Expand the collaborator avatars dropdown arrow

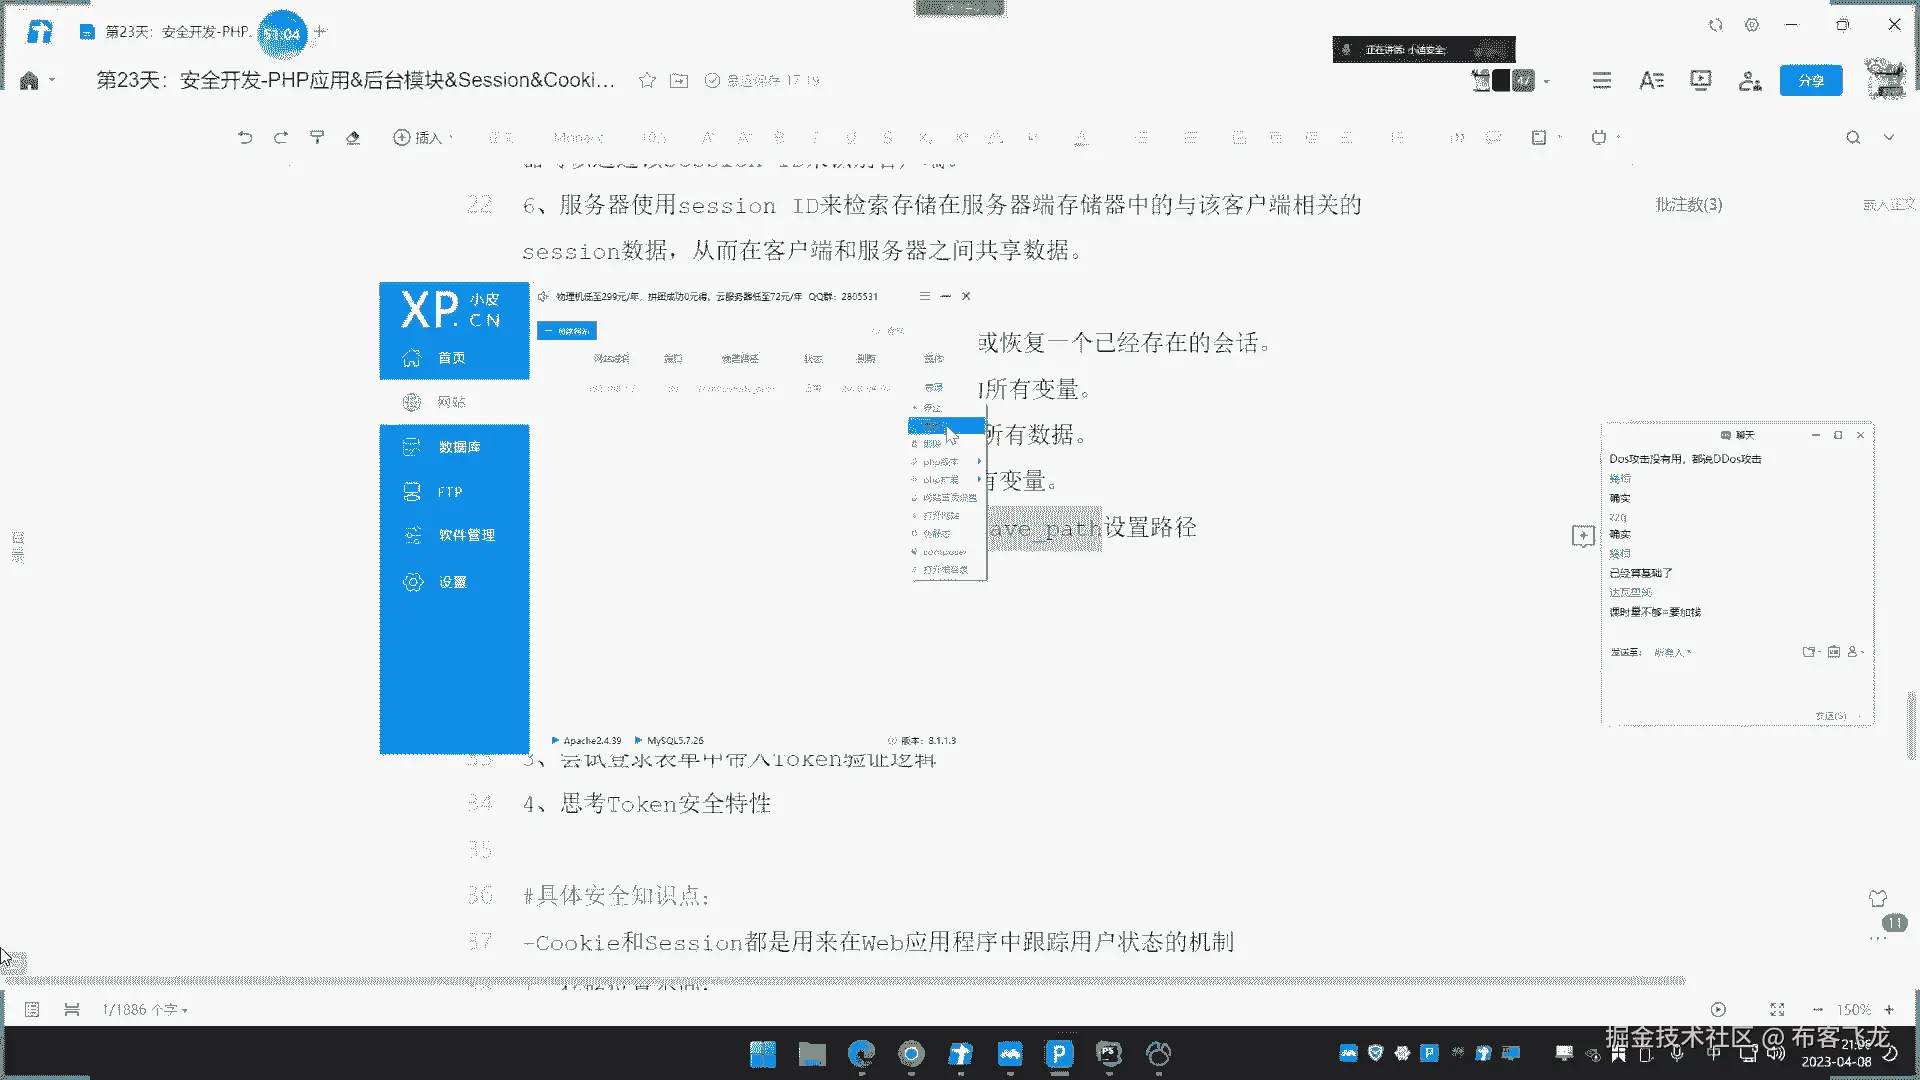click(1547, 81)
